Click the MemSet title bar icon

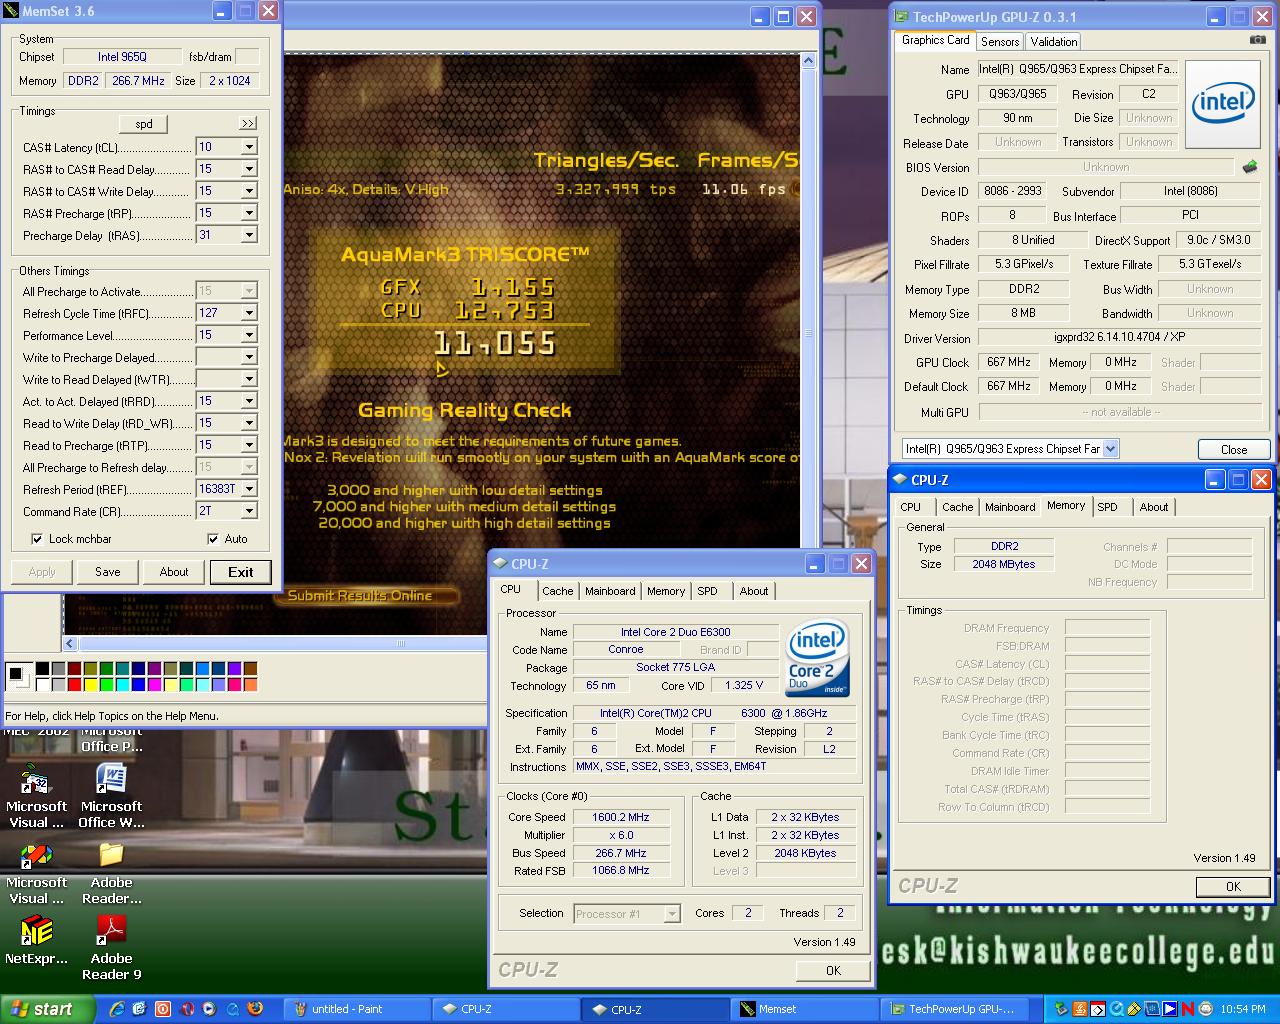(x=11, y=11)
